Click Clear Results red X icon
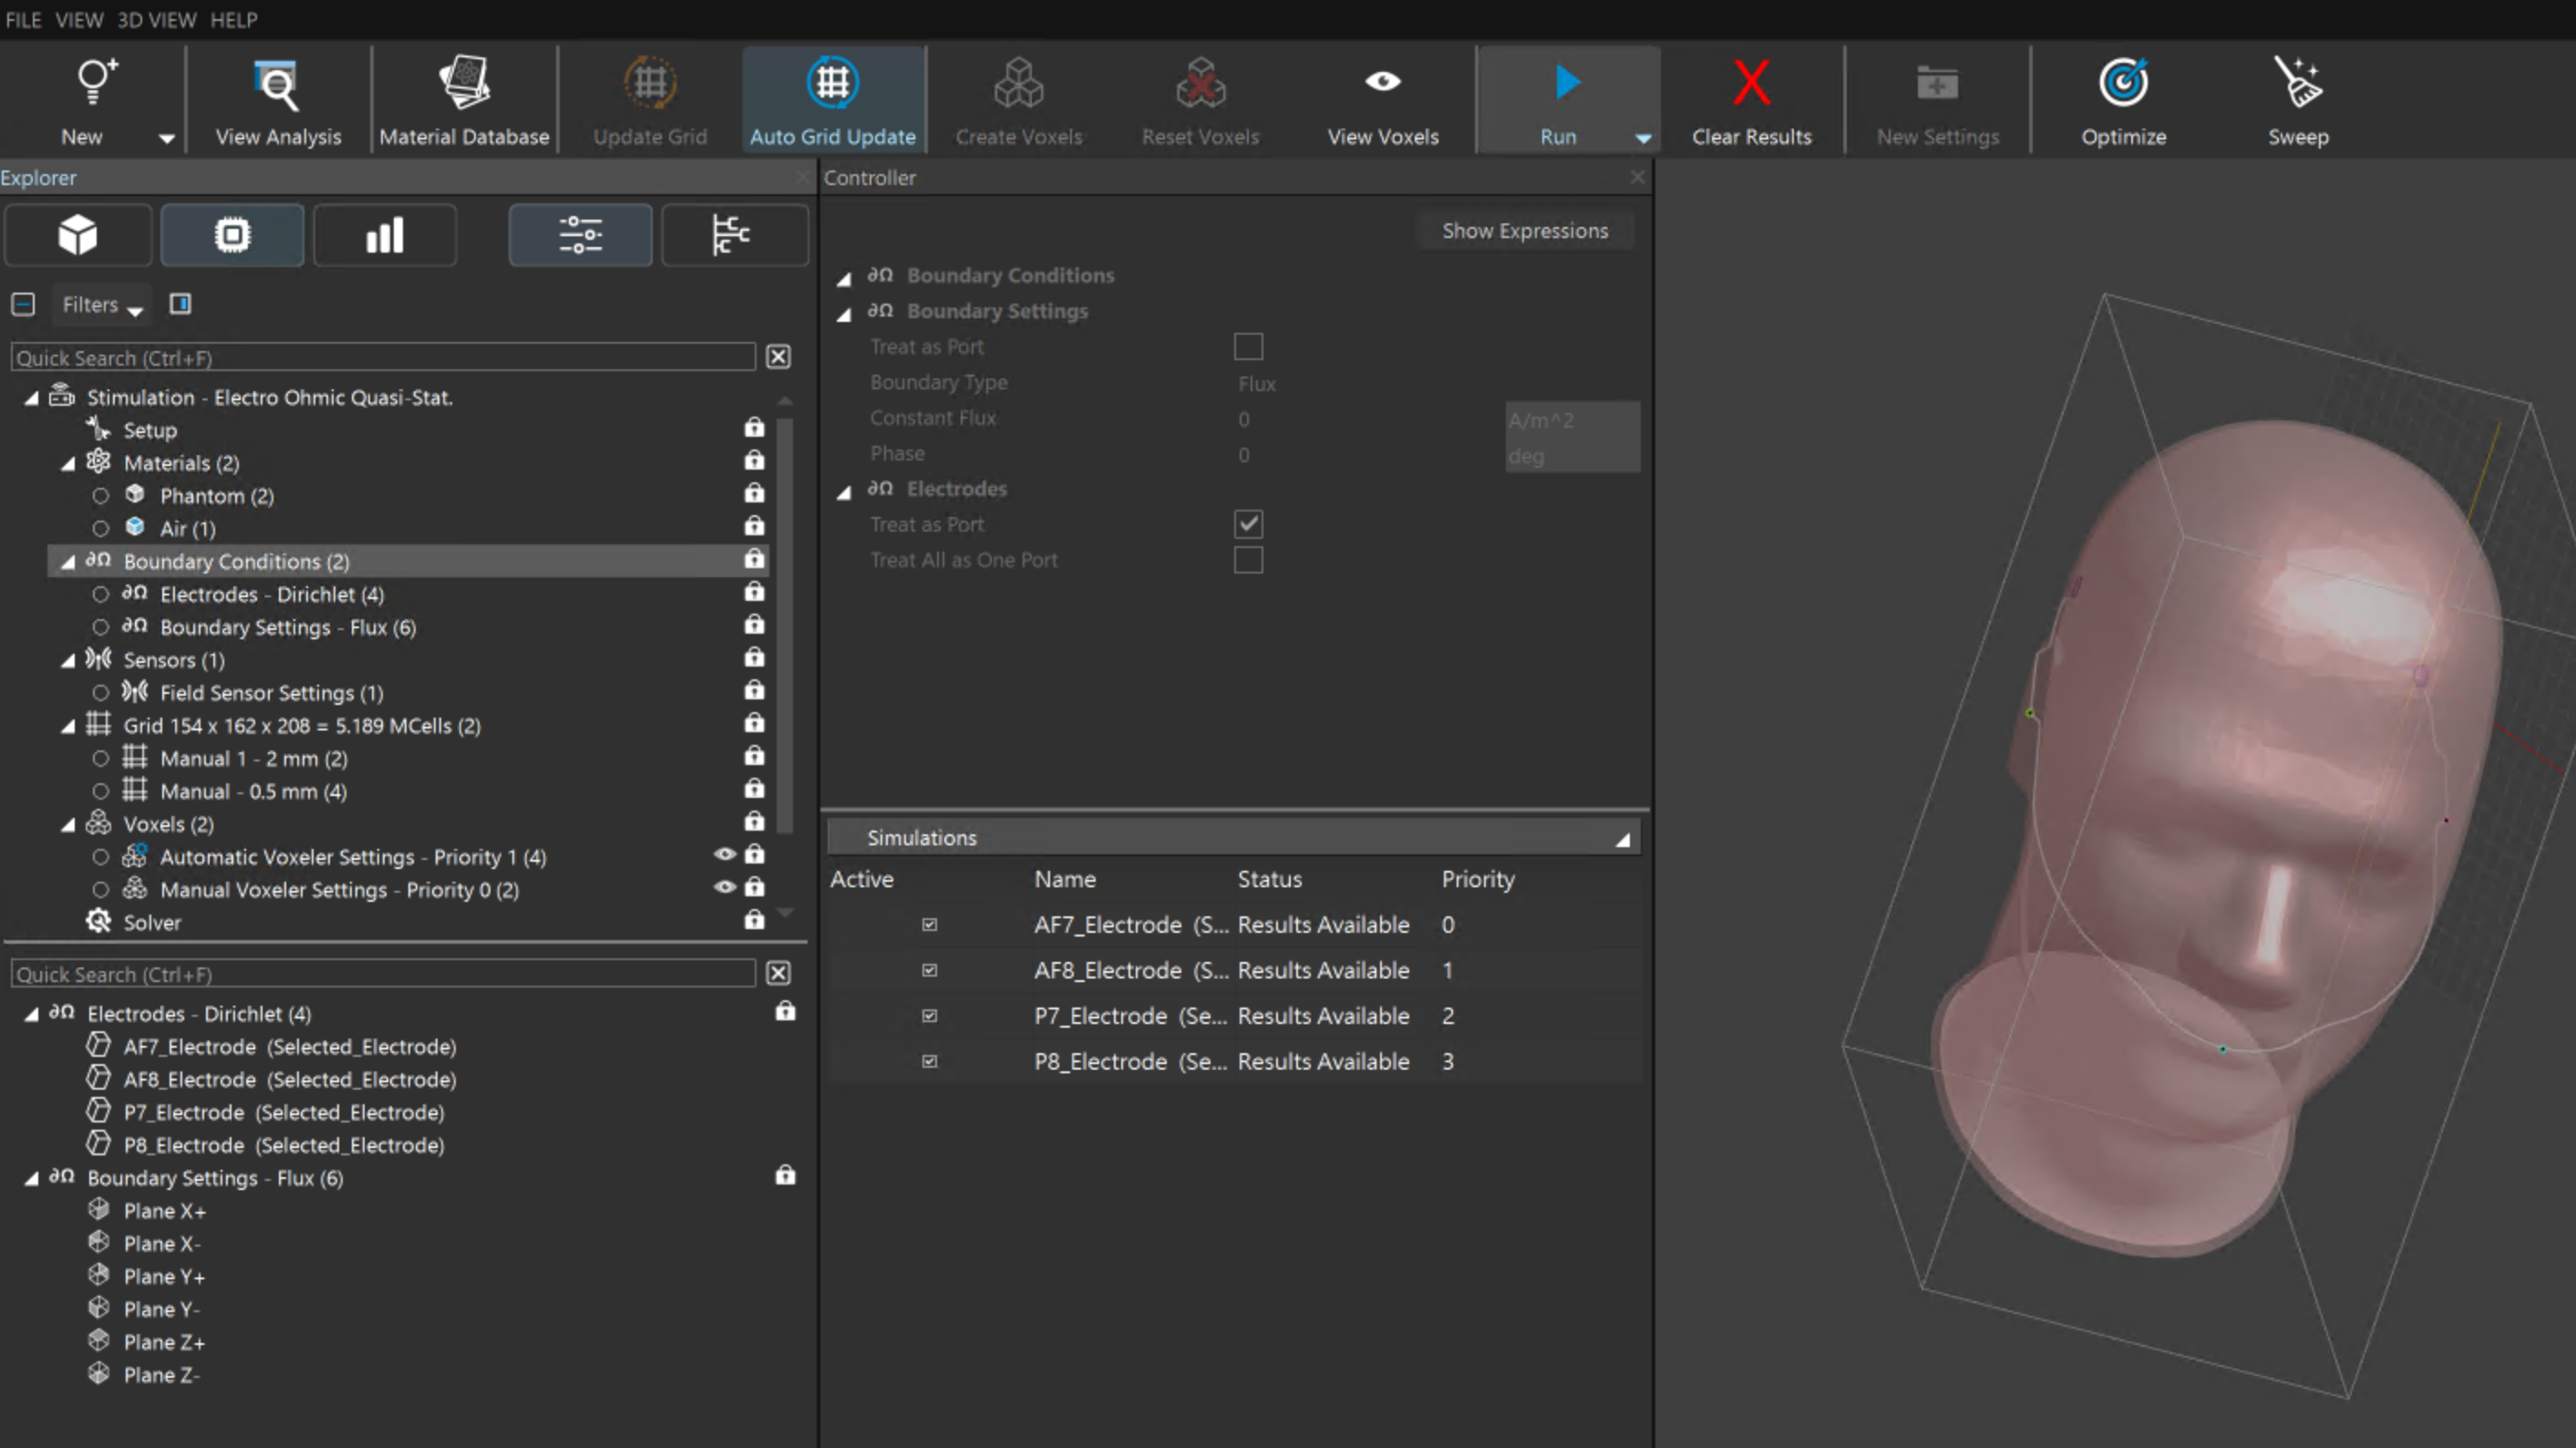The width and height of the screenshot is (2576, 1448). [x=1751, y=83]
